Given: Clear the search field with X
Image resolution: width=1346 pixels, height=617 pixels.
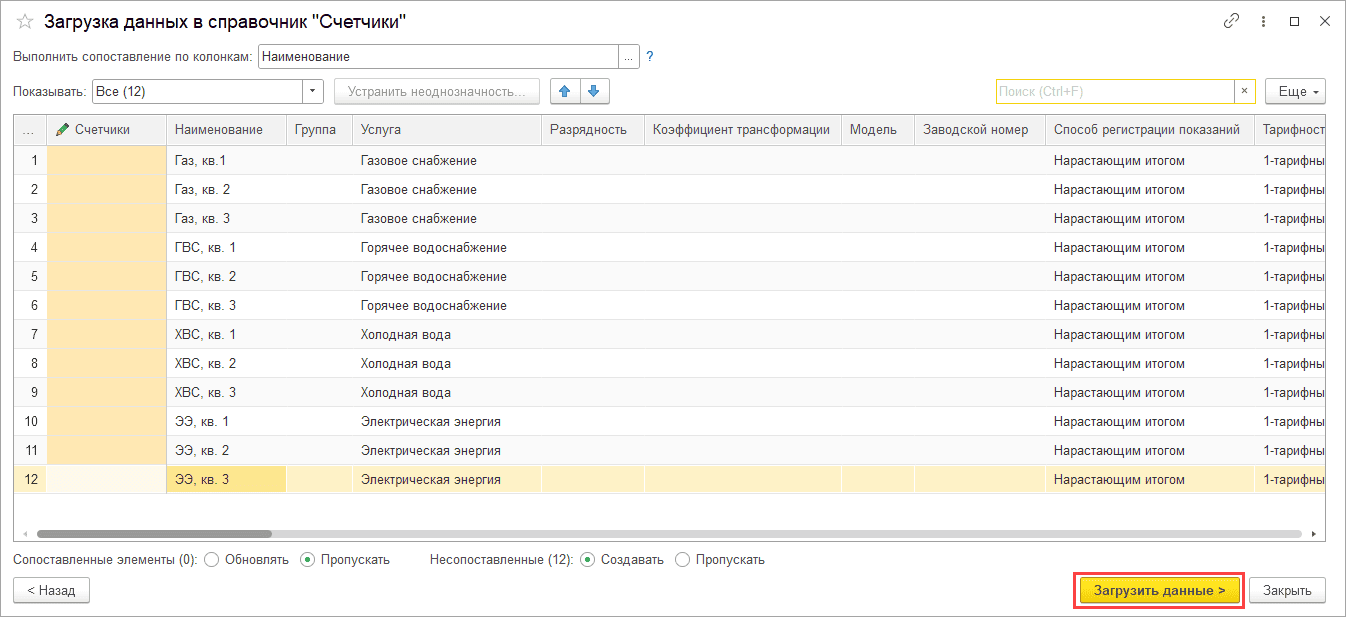Looking at the screenshot, I should coord(1244,92).
